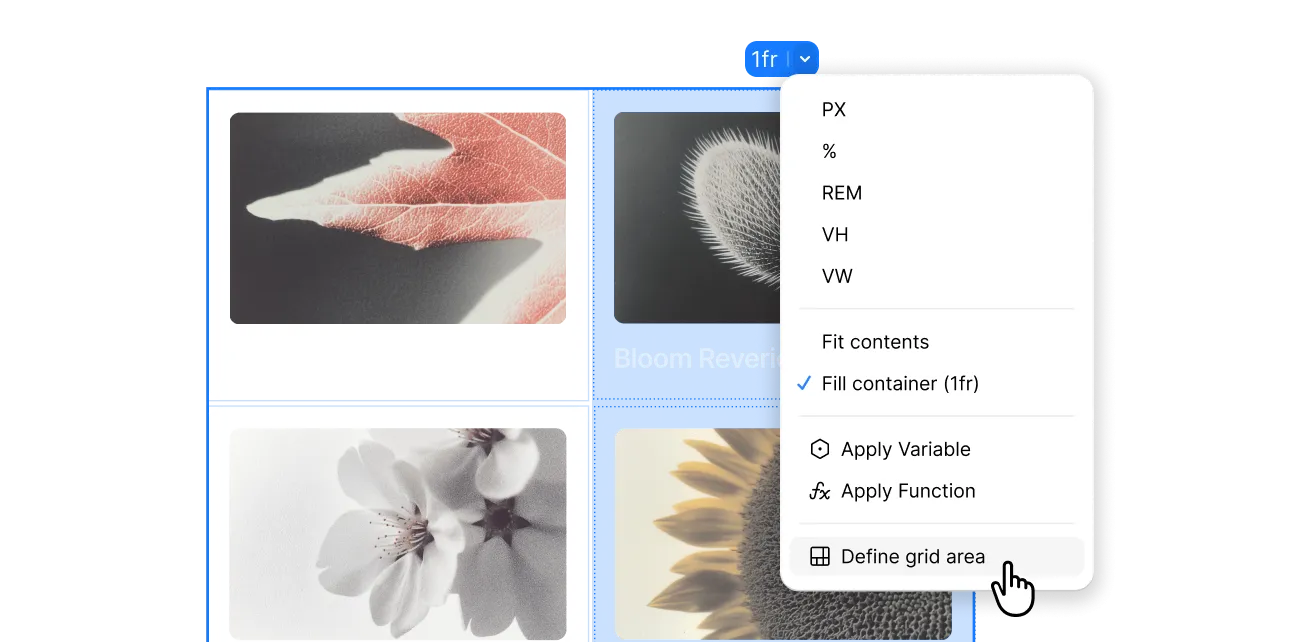Select the fuzzy bud image thumbnail

pyautogui.click(x=697, y=218)
